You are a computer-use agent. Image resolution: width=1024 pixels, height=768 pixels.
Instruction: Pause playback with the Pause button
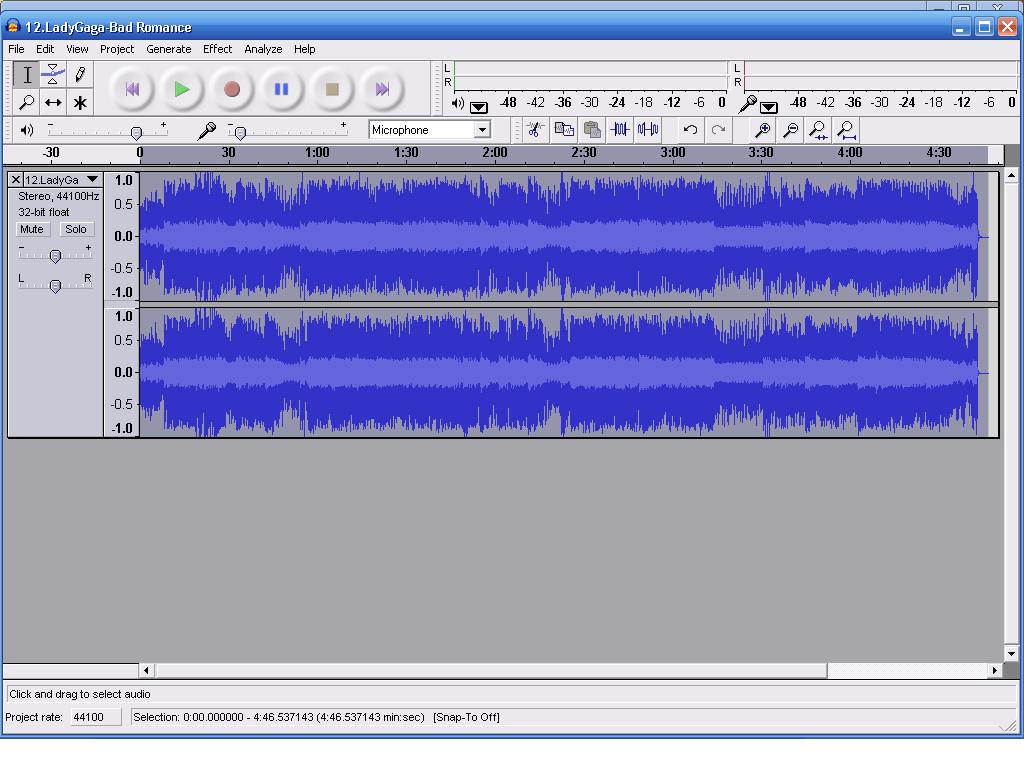pos(281,89)
